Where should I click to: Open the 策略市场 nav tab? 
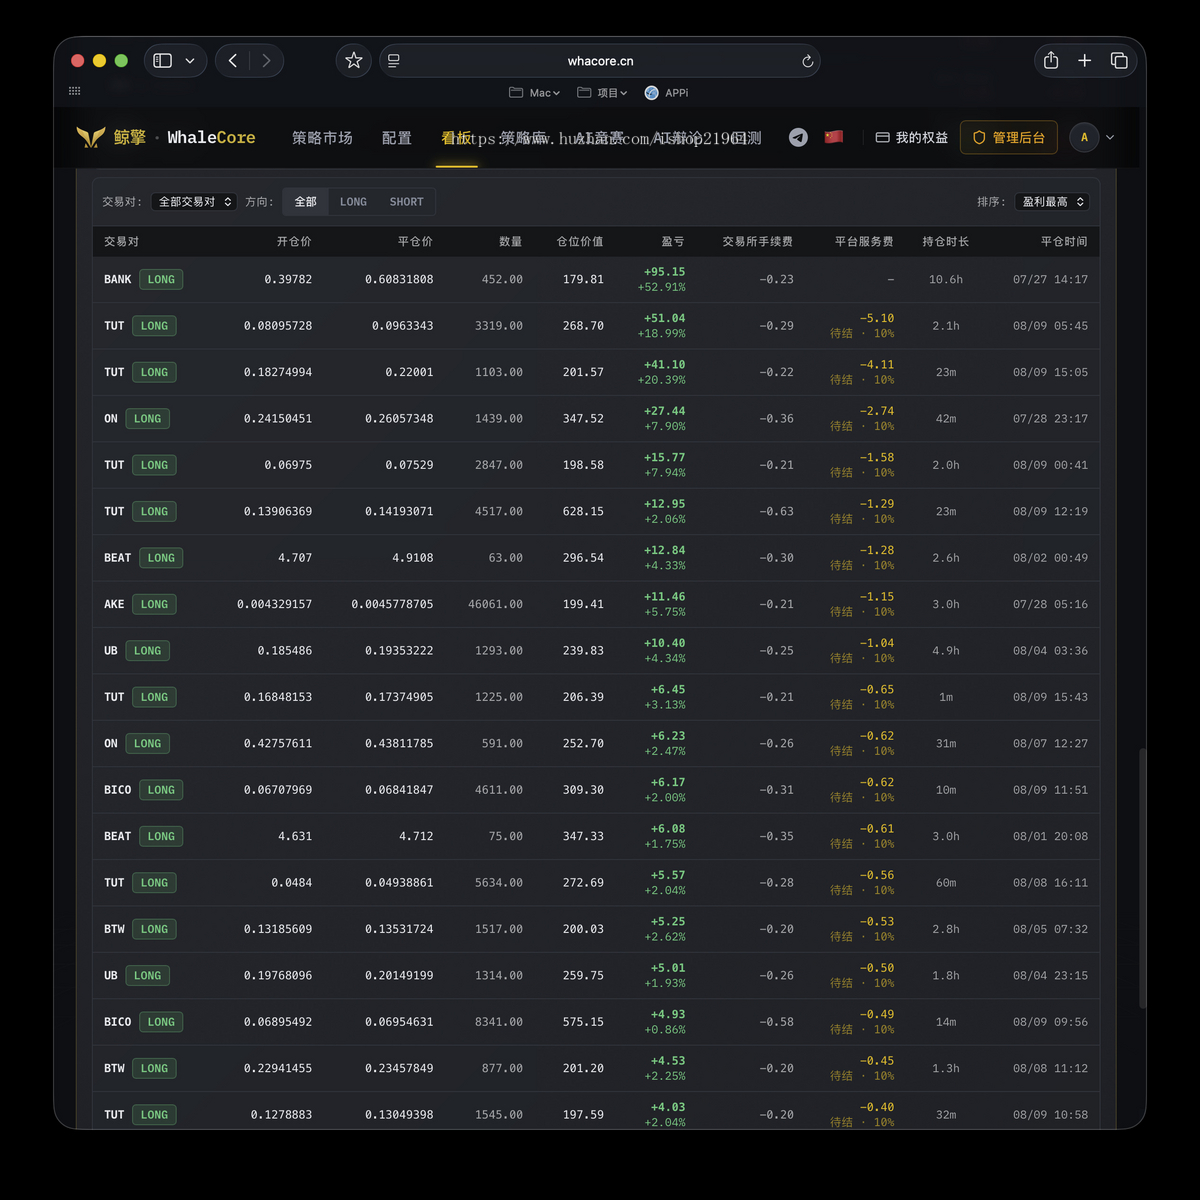pyautogui.click(x=322, y=138)
